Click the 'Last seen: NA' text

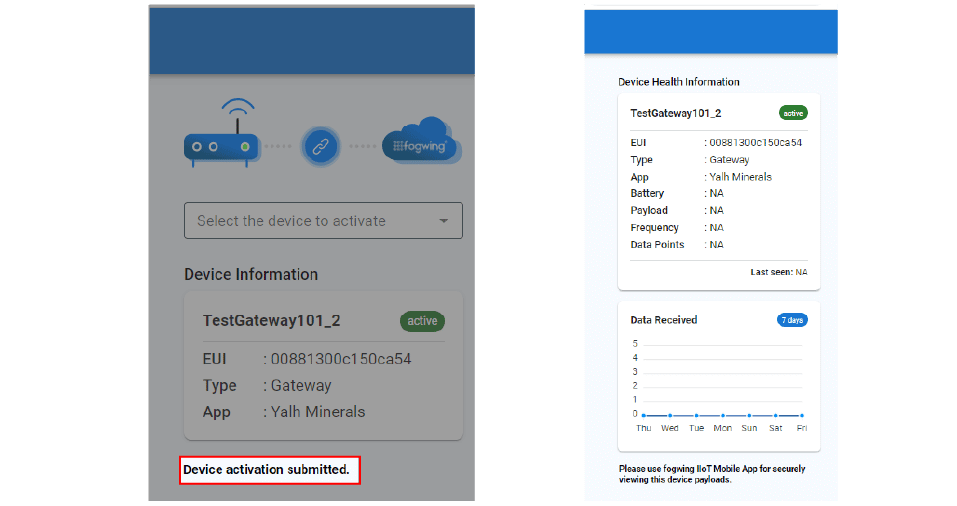pyautogui.click(x=779, y=272)
